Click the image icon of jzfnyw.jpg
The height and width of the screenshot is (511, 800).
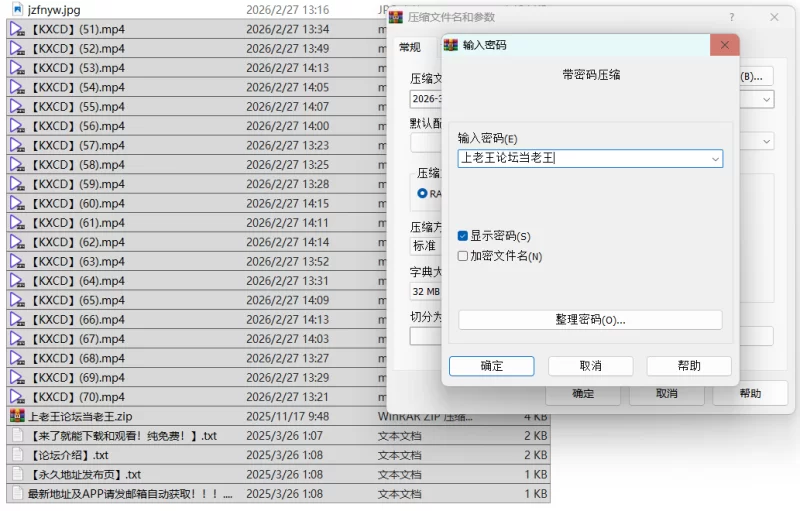pos(17,9)
